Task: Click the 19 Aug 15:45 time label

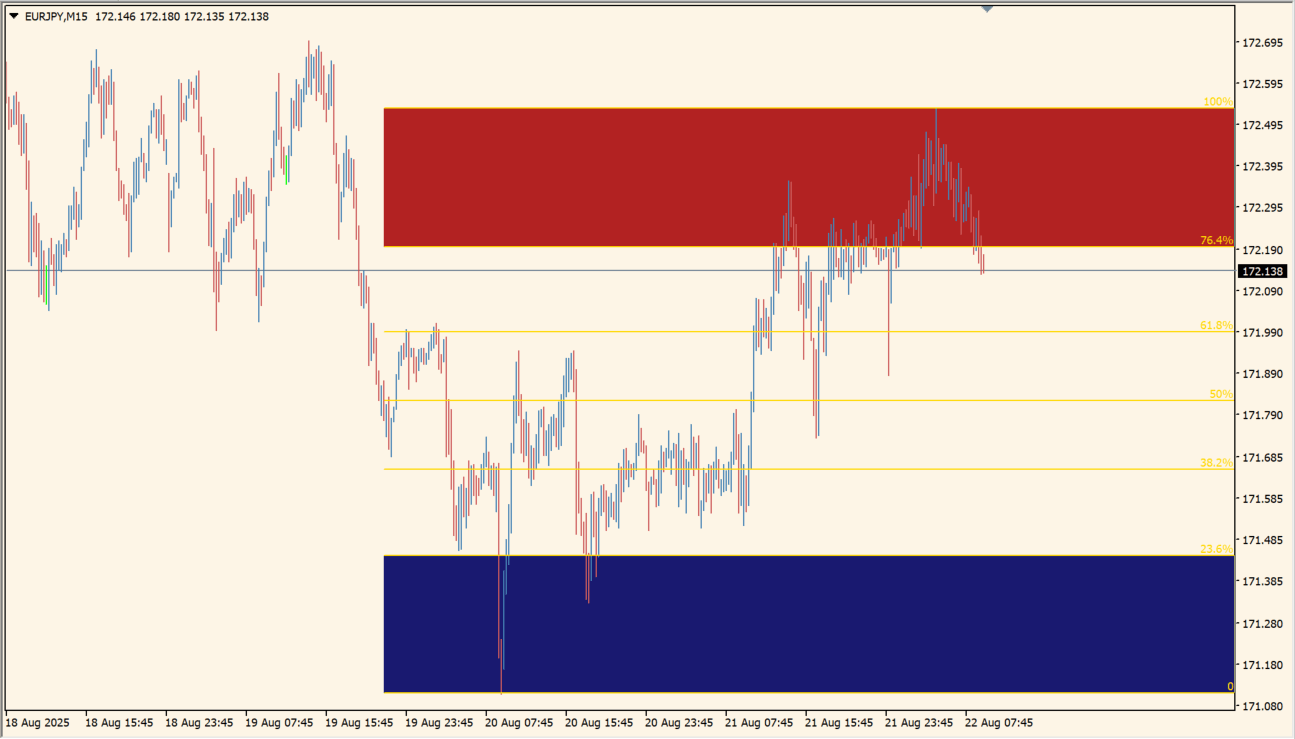Action: tap(359, 722)
